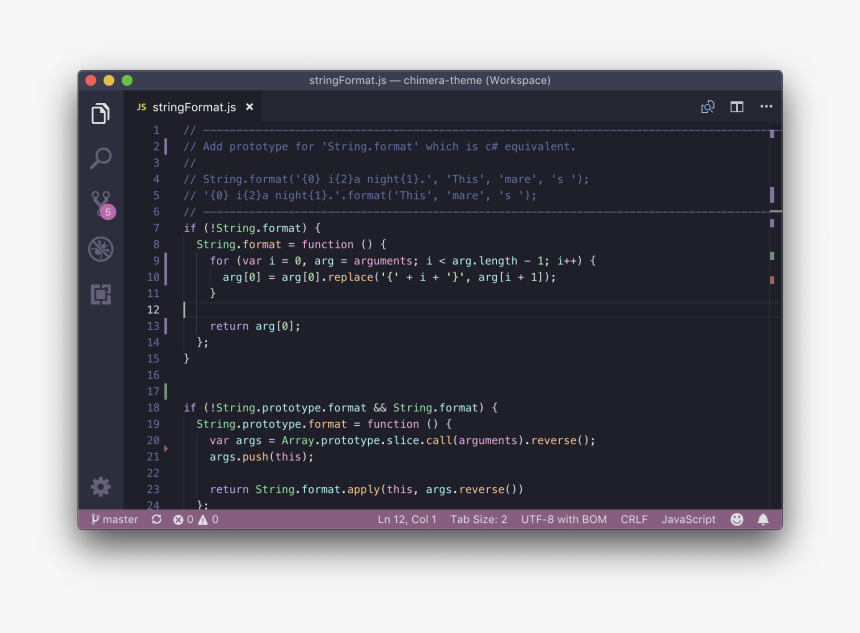Close the window with the red button
Screen dimensions: 860x633
[91, 81]
